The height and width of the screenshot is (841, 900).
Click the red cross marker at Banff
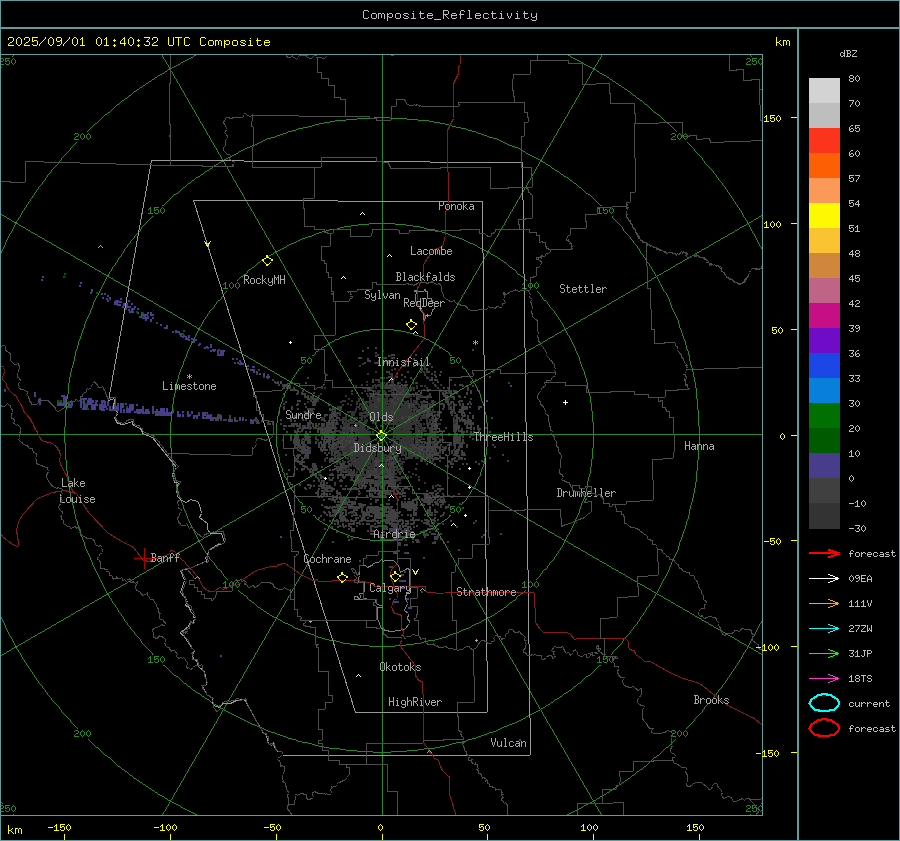143,558
